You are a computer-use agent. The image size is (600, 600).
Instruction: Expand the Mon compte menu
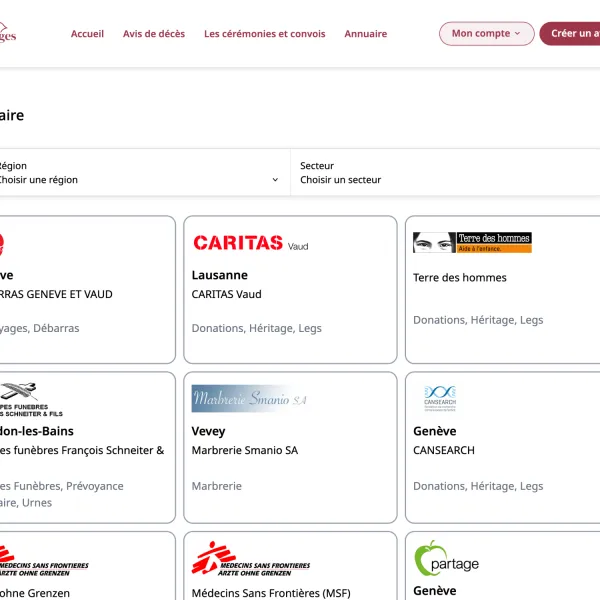click(x=485, y=34)
